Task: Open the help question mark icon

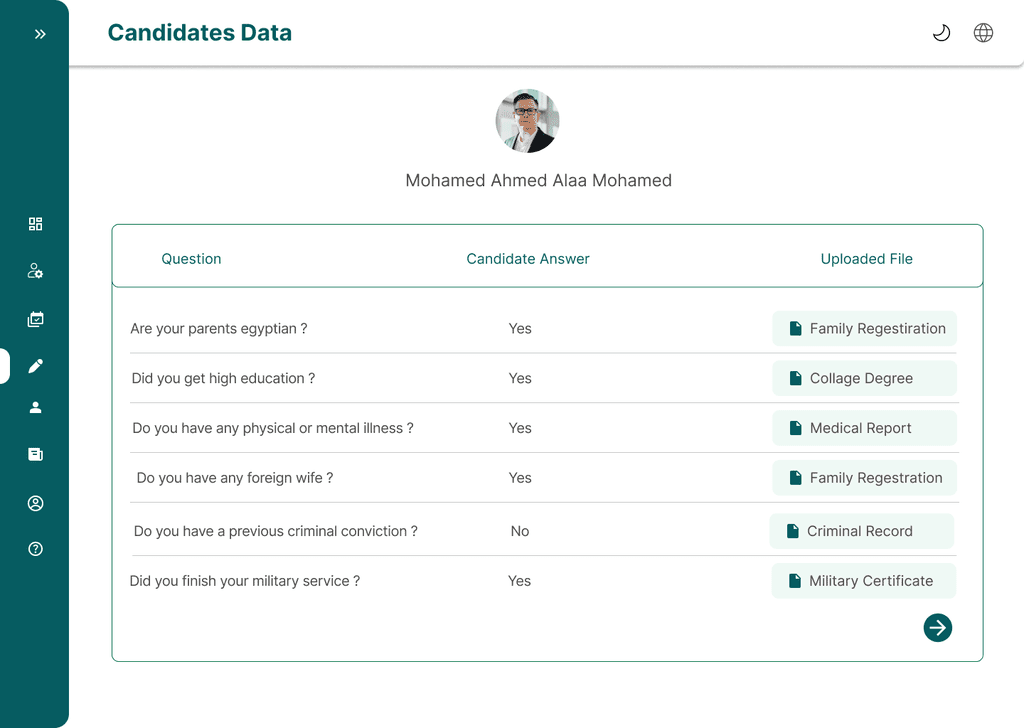Action: (36, 549)
